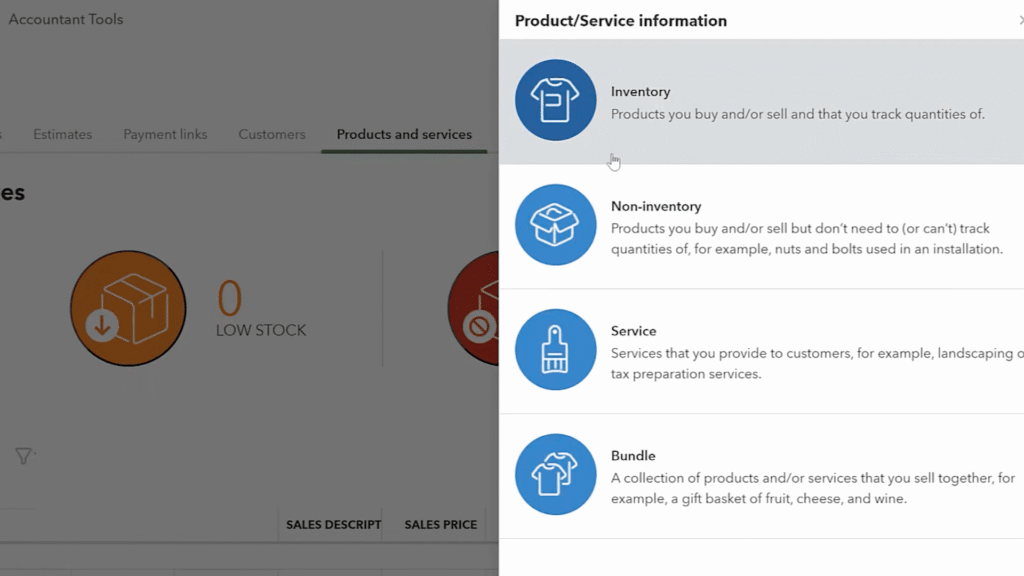Image resolution: width=1024 pixels, height=576 pixels.
Task: Select the Inventory product type
Action: tap(641, 92)
